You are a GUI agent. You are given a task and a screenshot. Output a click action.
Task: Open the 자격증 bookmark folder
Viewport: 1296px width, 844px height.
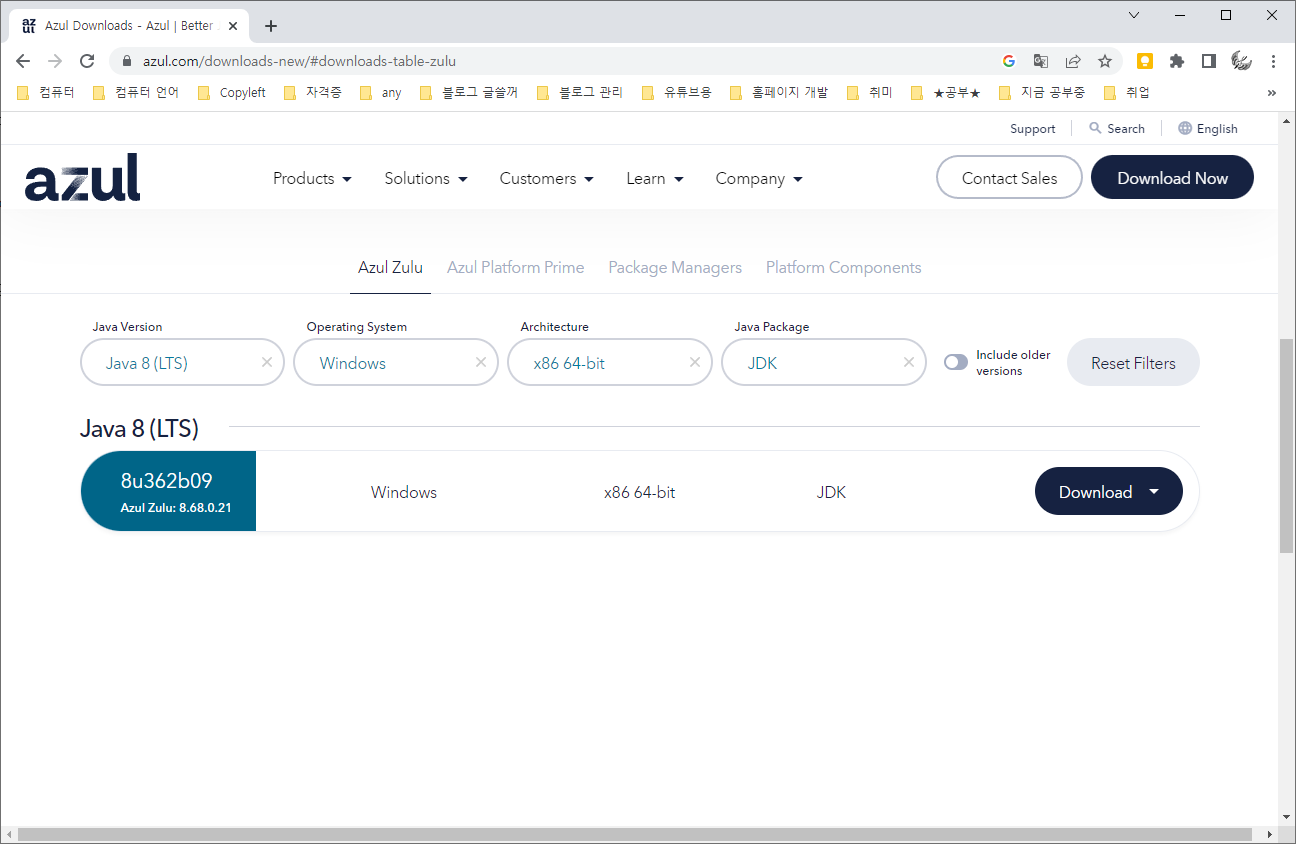click(x=313, y=93)
